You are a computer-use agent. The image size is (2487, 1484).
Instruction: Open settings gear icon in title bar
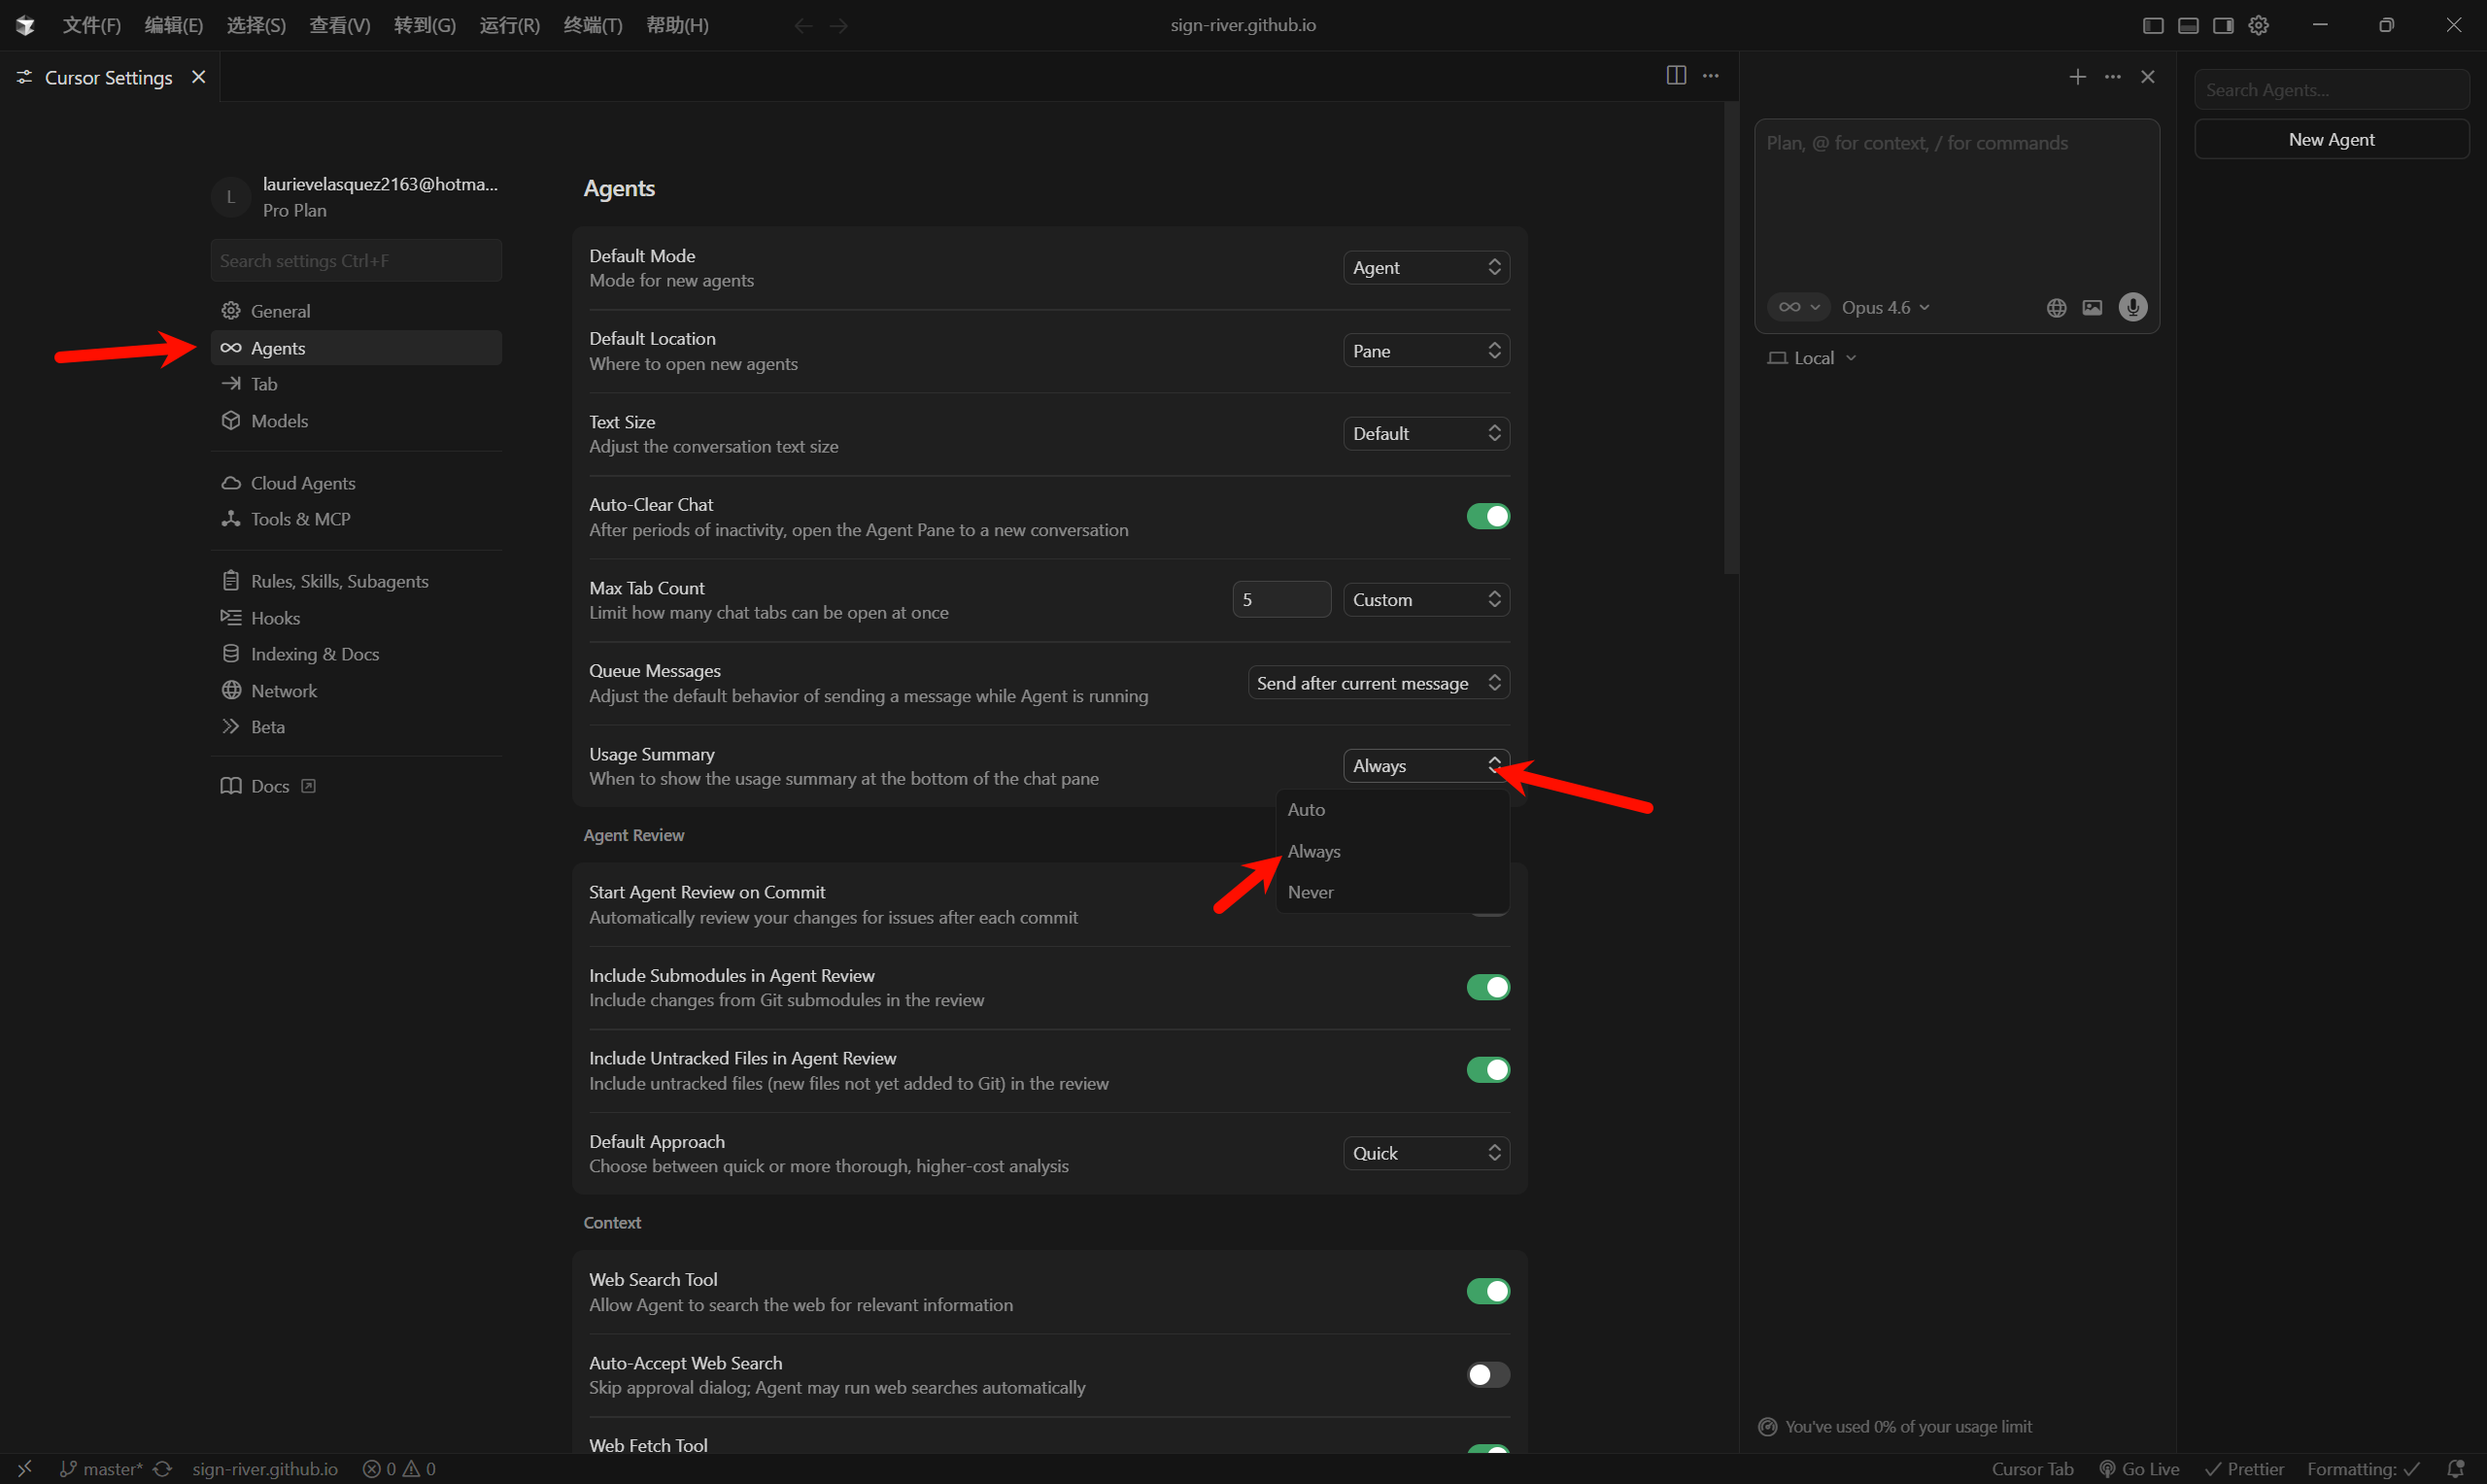point(2258,25)
